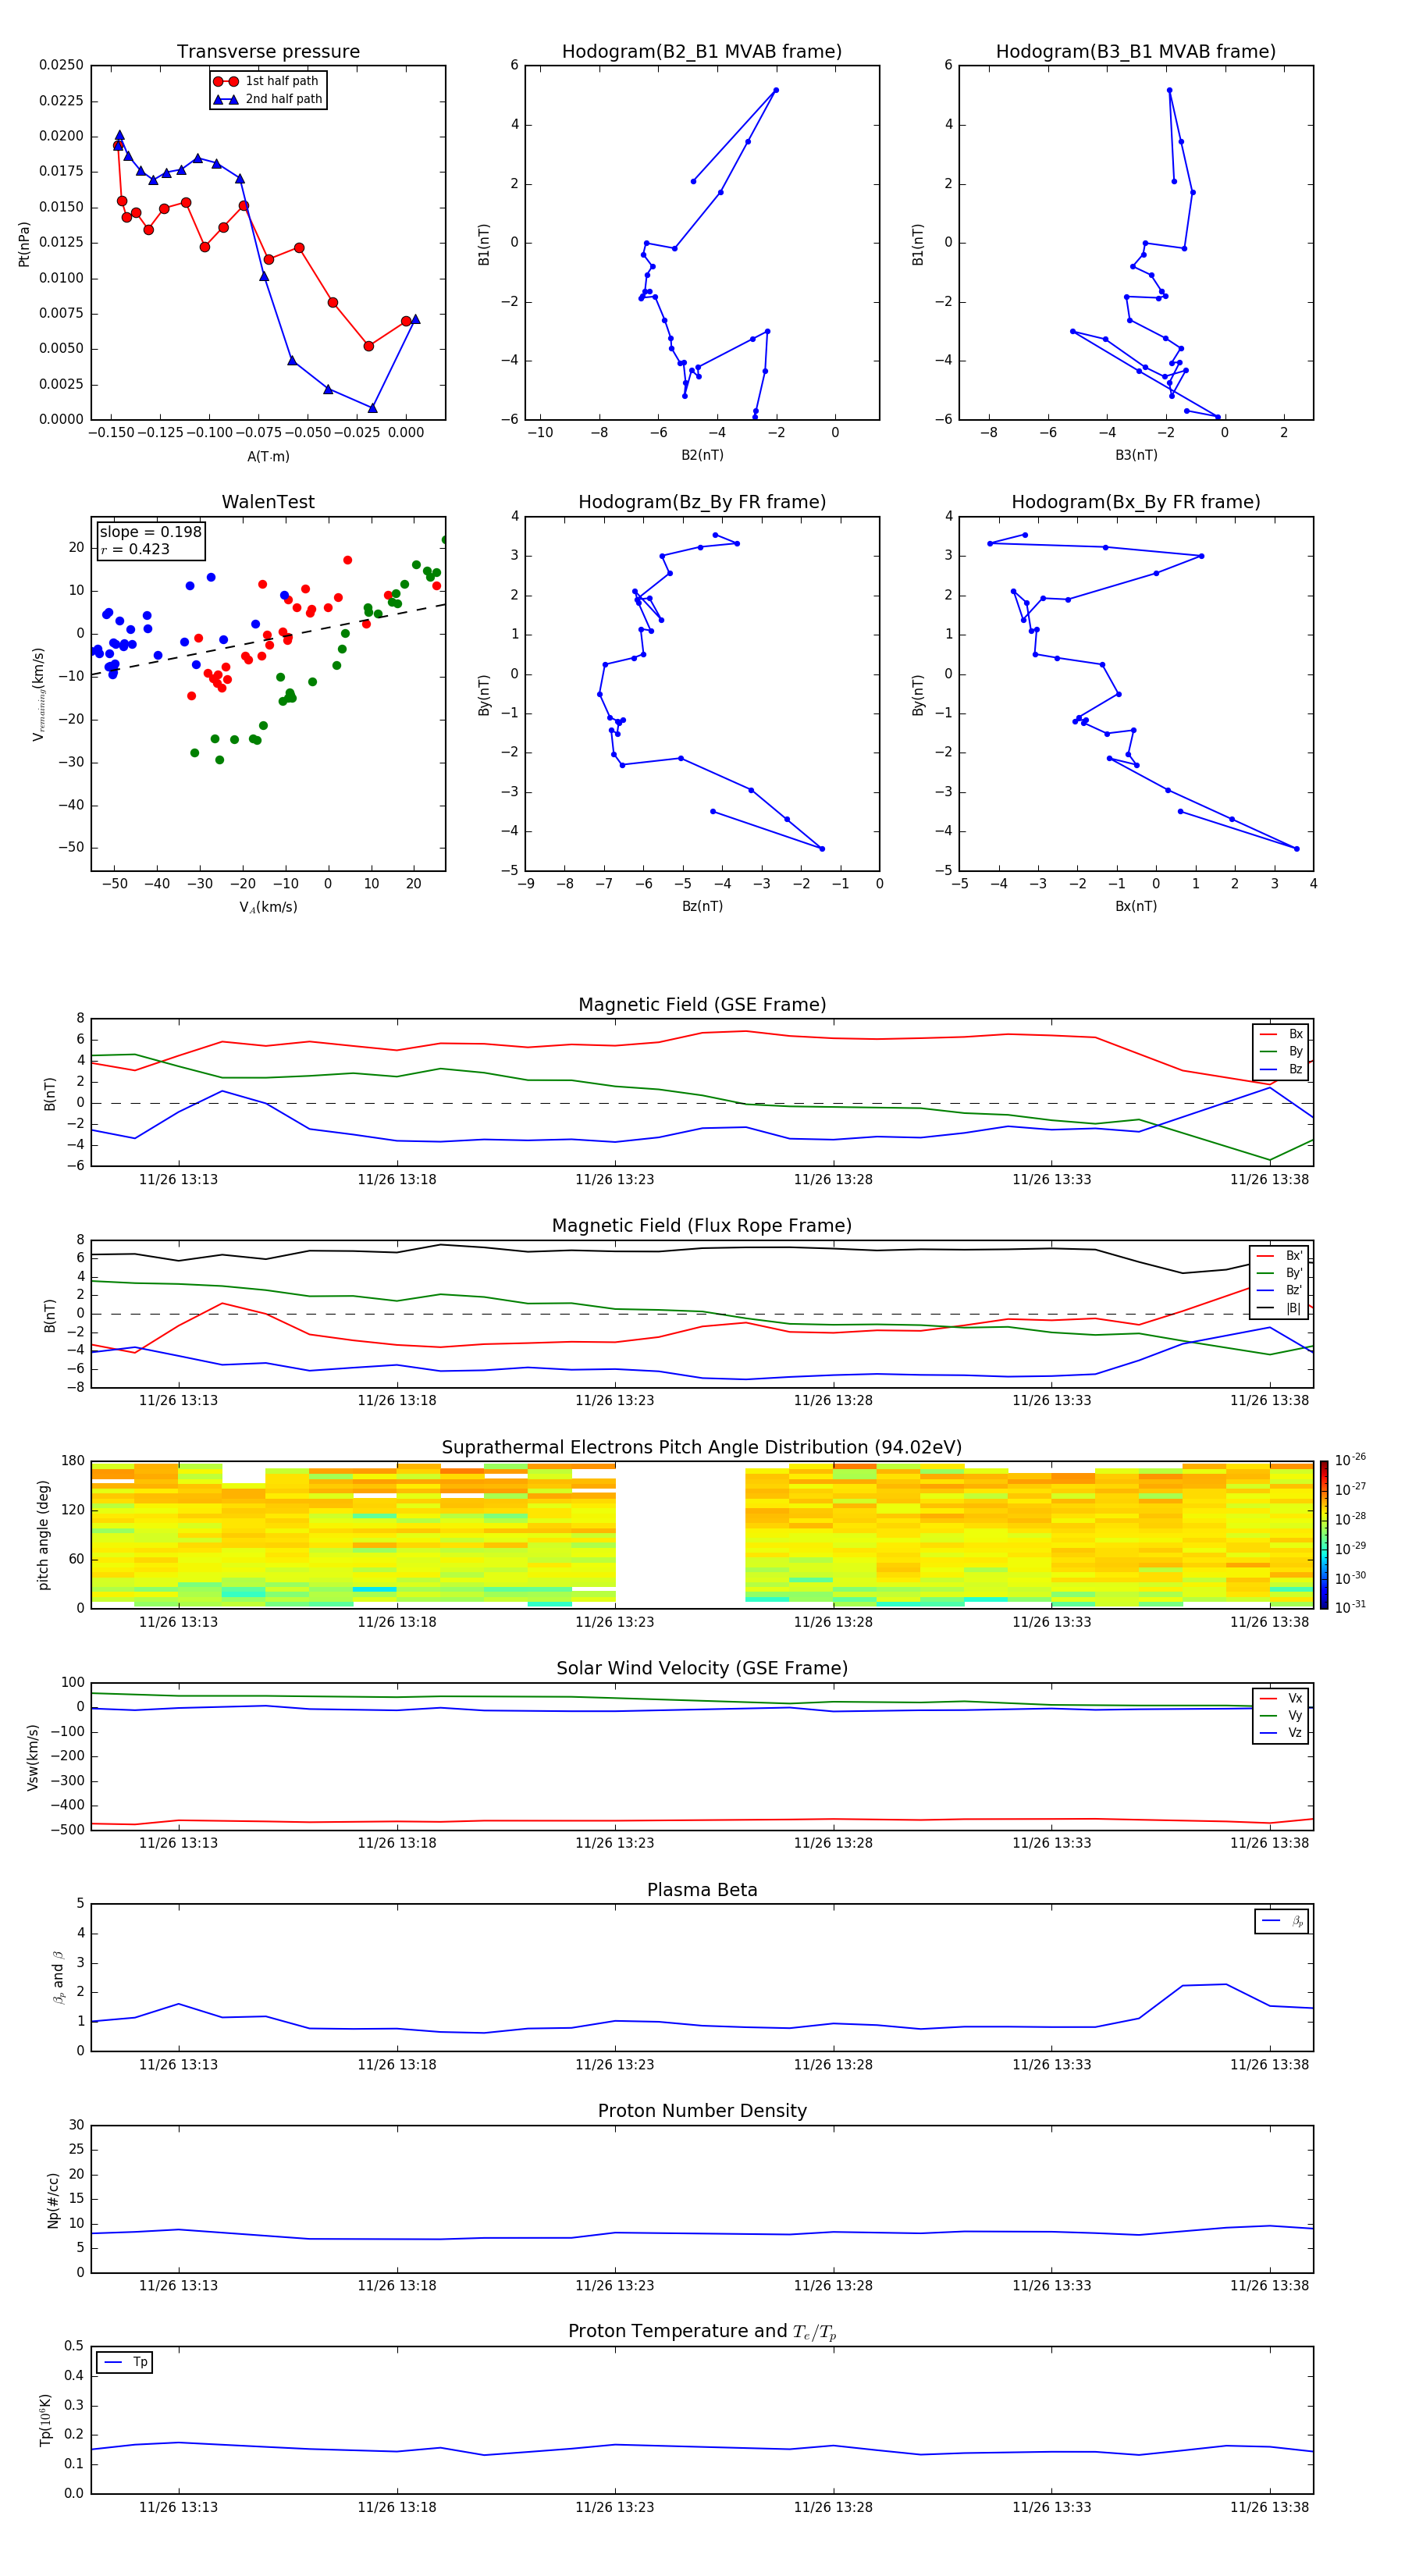
Task: Click the 'Hodogram(B2_B1 MVAB frame)' title
Action: [x=702, y=52]
